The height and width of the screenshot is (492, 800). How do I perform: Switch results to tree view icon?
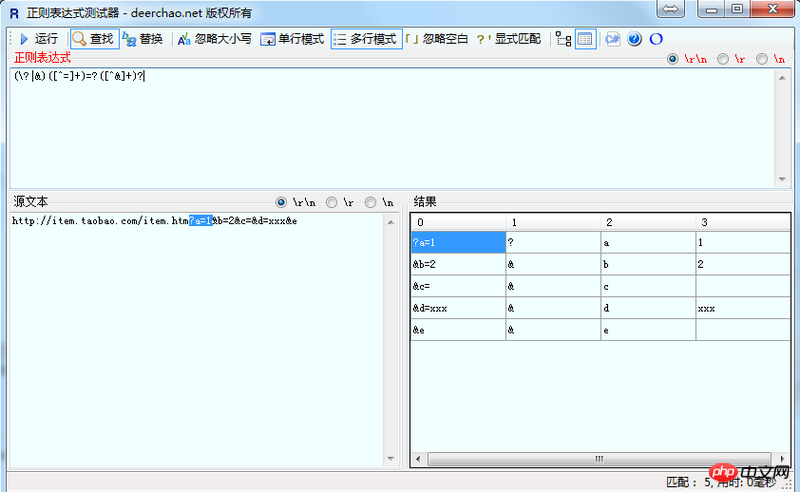[563, 39]
